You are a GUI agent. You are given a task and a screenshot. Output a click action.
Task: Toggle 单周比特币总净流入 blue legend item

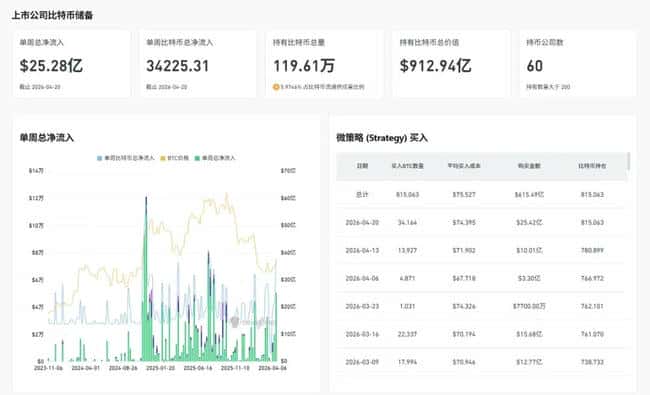[126, 158]
